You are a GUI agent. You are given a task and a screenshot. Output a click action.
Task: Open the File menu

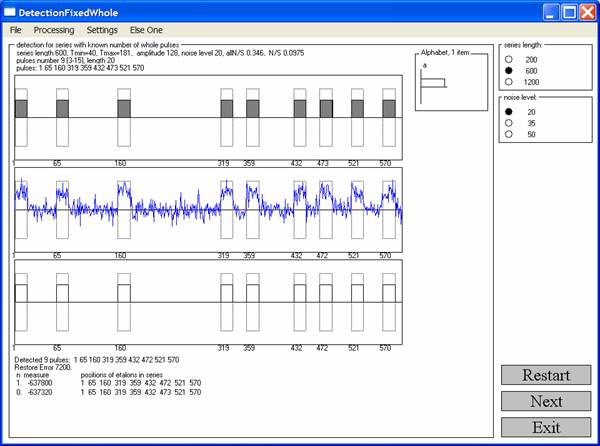tap(16, 30)
